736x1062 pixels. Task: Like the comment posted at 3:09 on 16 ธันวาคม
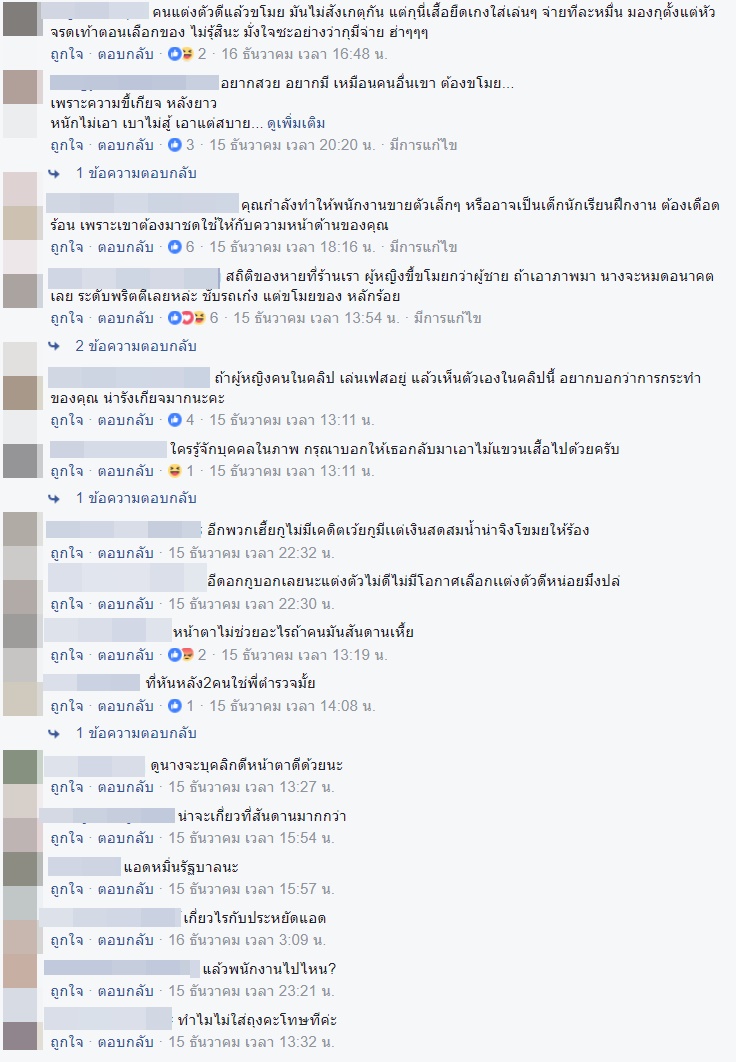point(66,940)
